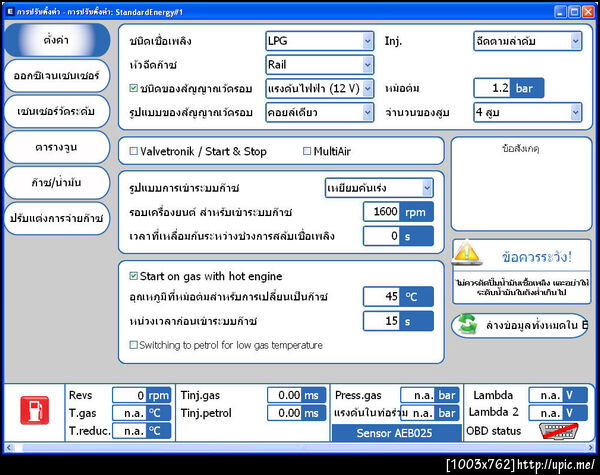
Task: Click the ล้างข้อมูลทั้งหมด reset button
Action: click(520, 325)
